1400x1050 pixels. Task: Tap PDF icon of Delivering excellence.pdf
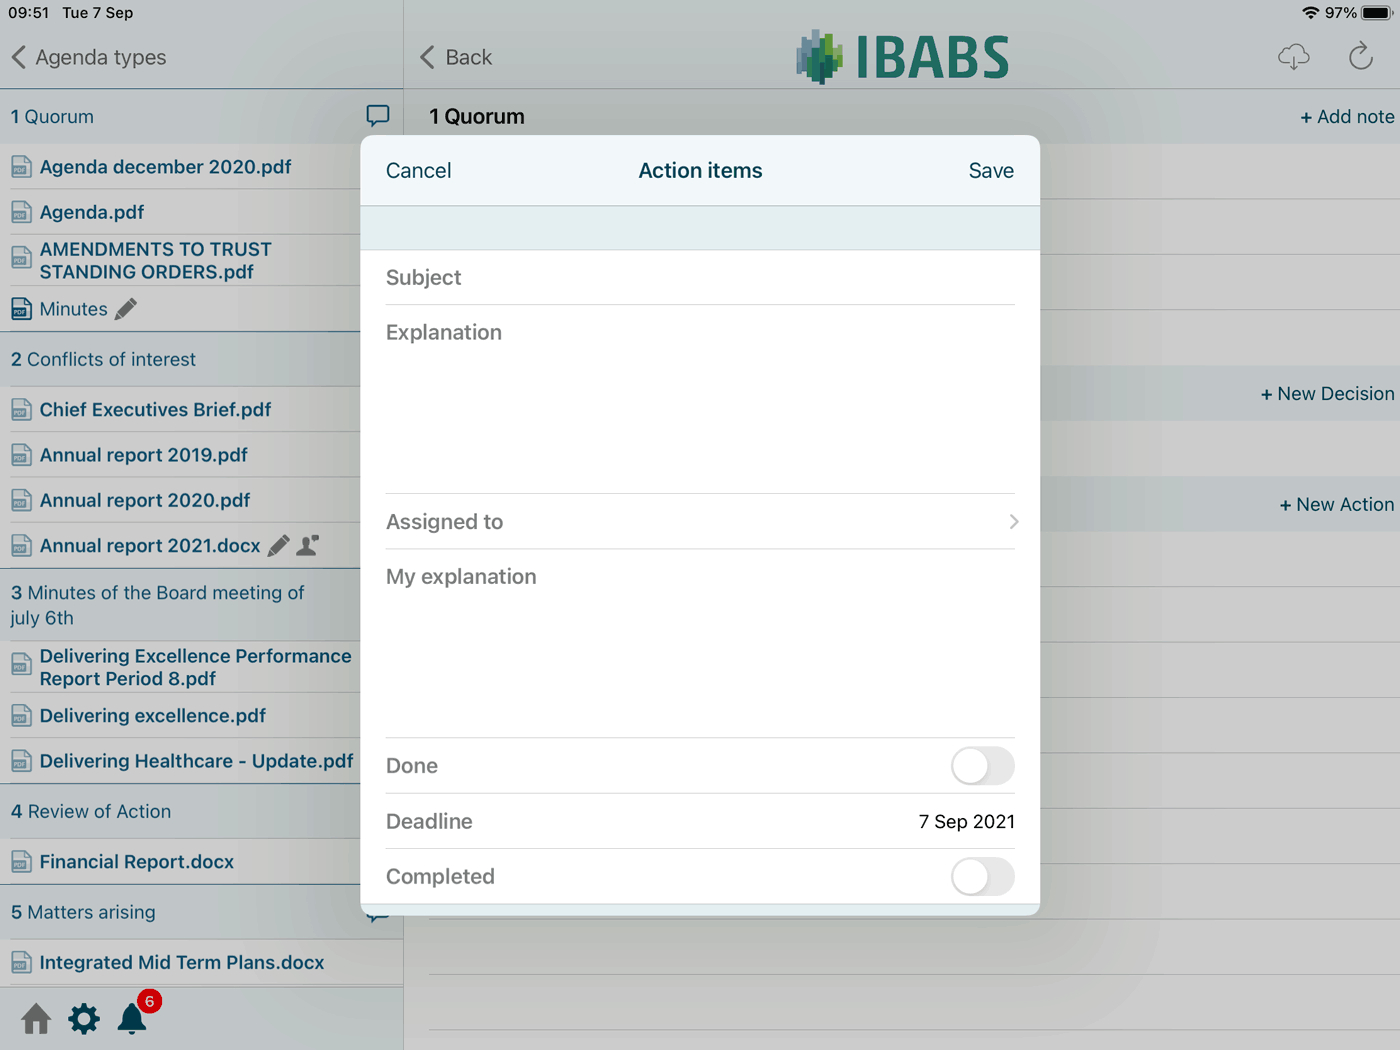click(x=21, y=715)
